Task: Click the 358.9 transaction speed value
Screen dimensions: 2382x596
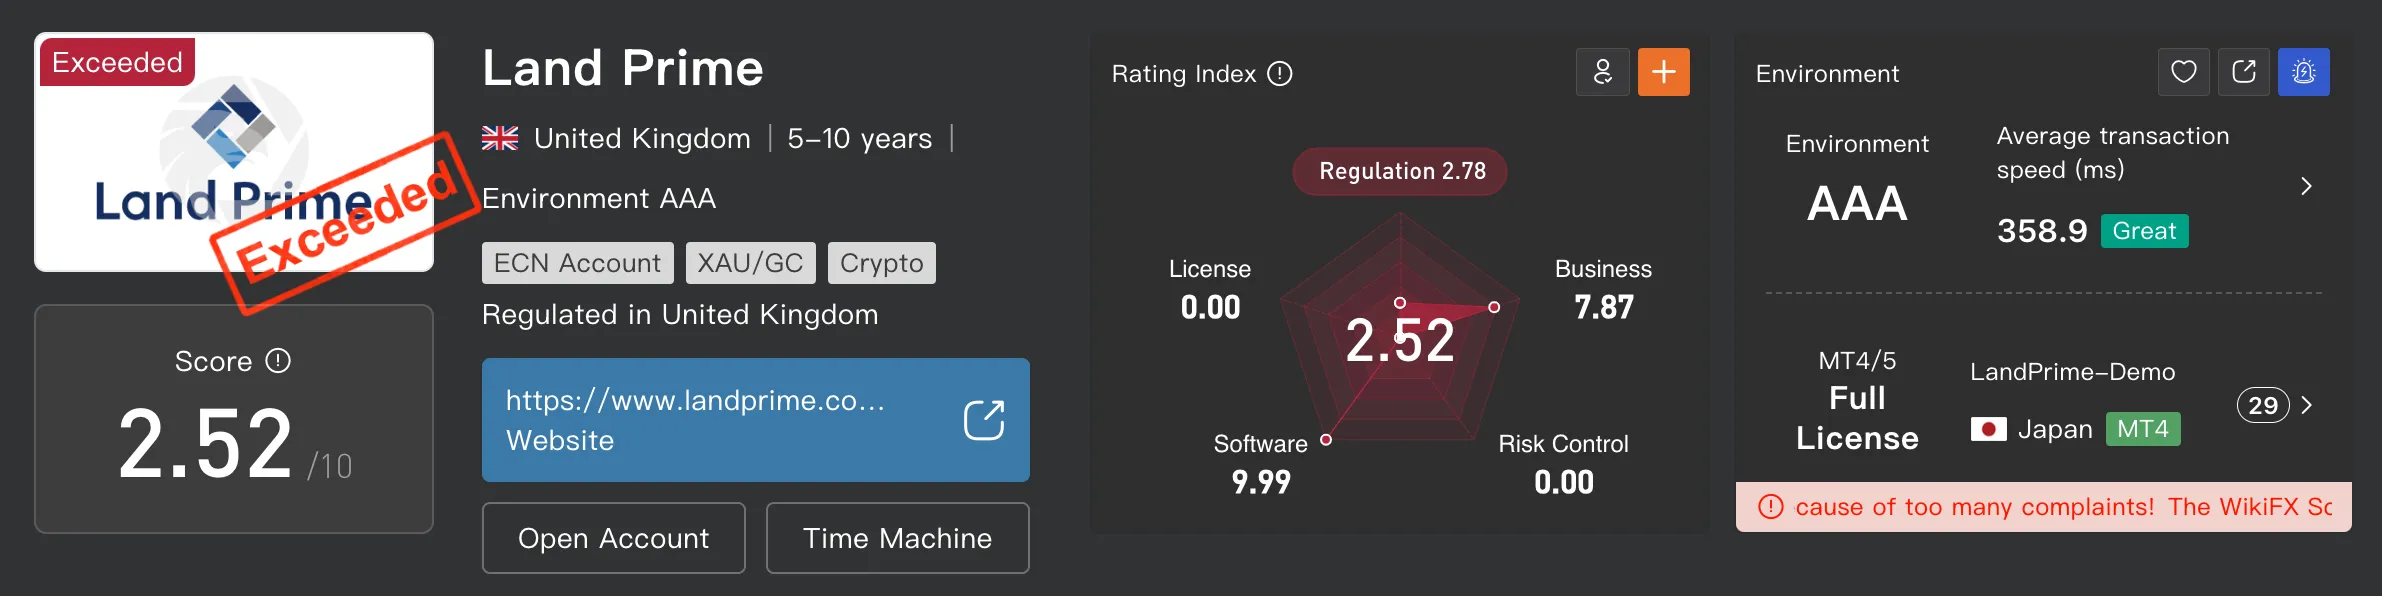Action: [x=2042, y=231]
